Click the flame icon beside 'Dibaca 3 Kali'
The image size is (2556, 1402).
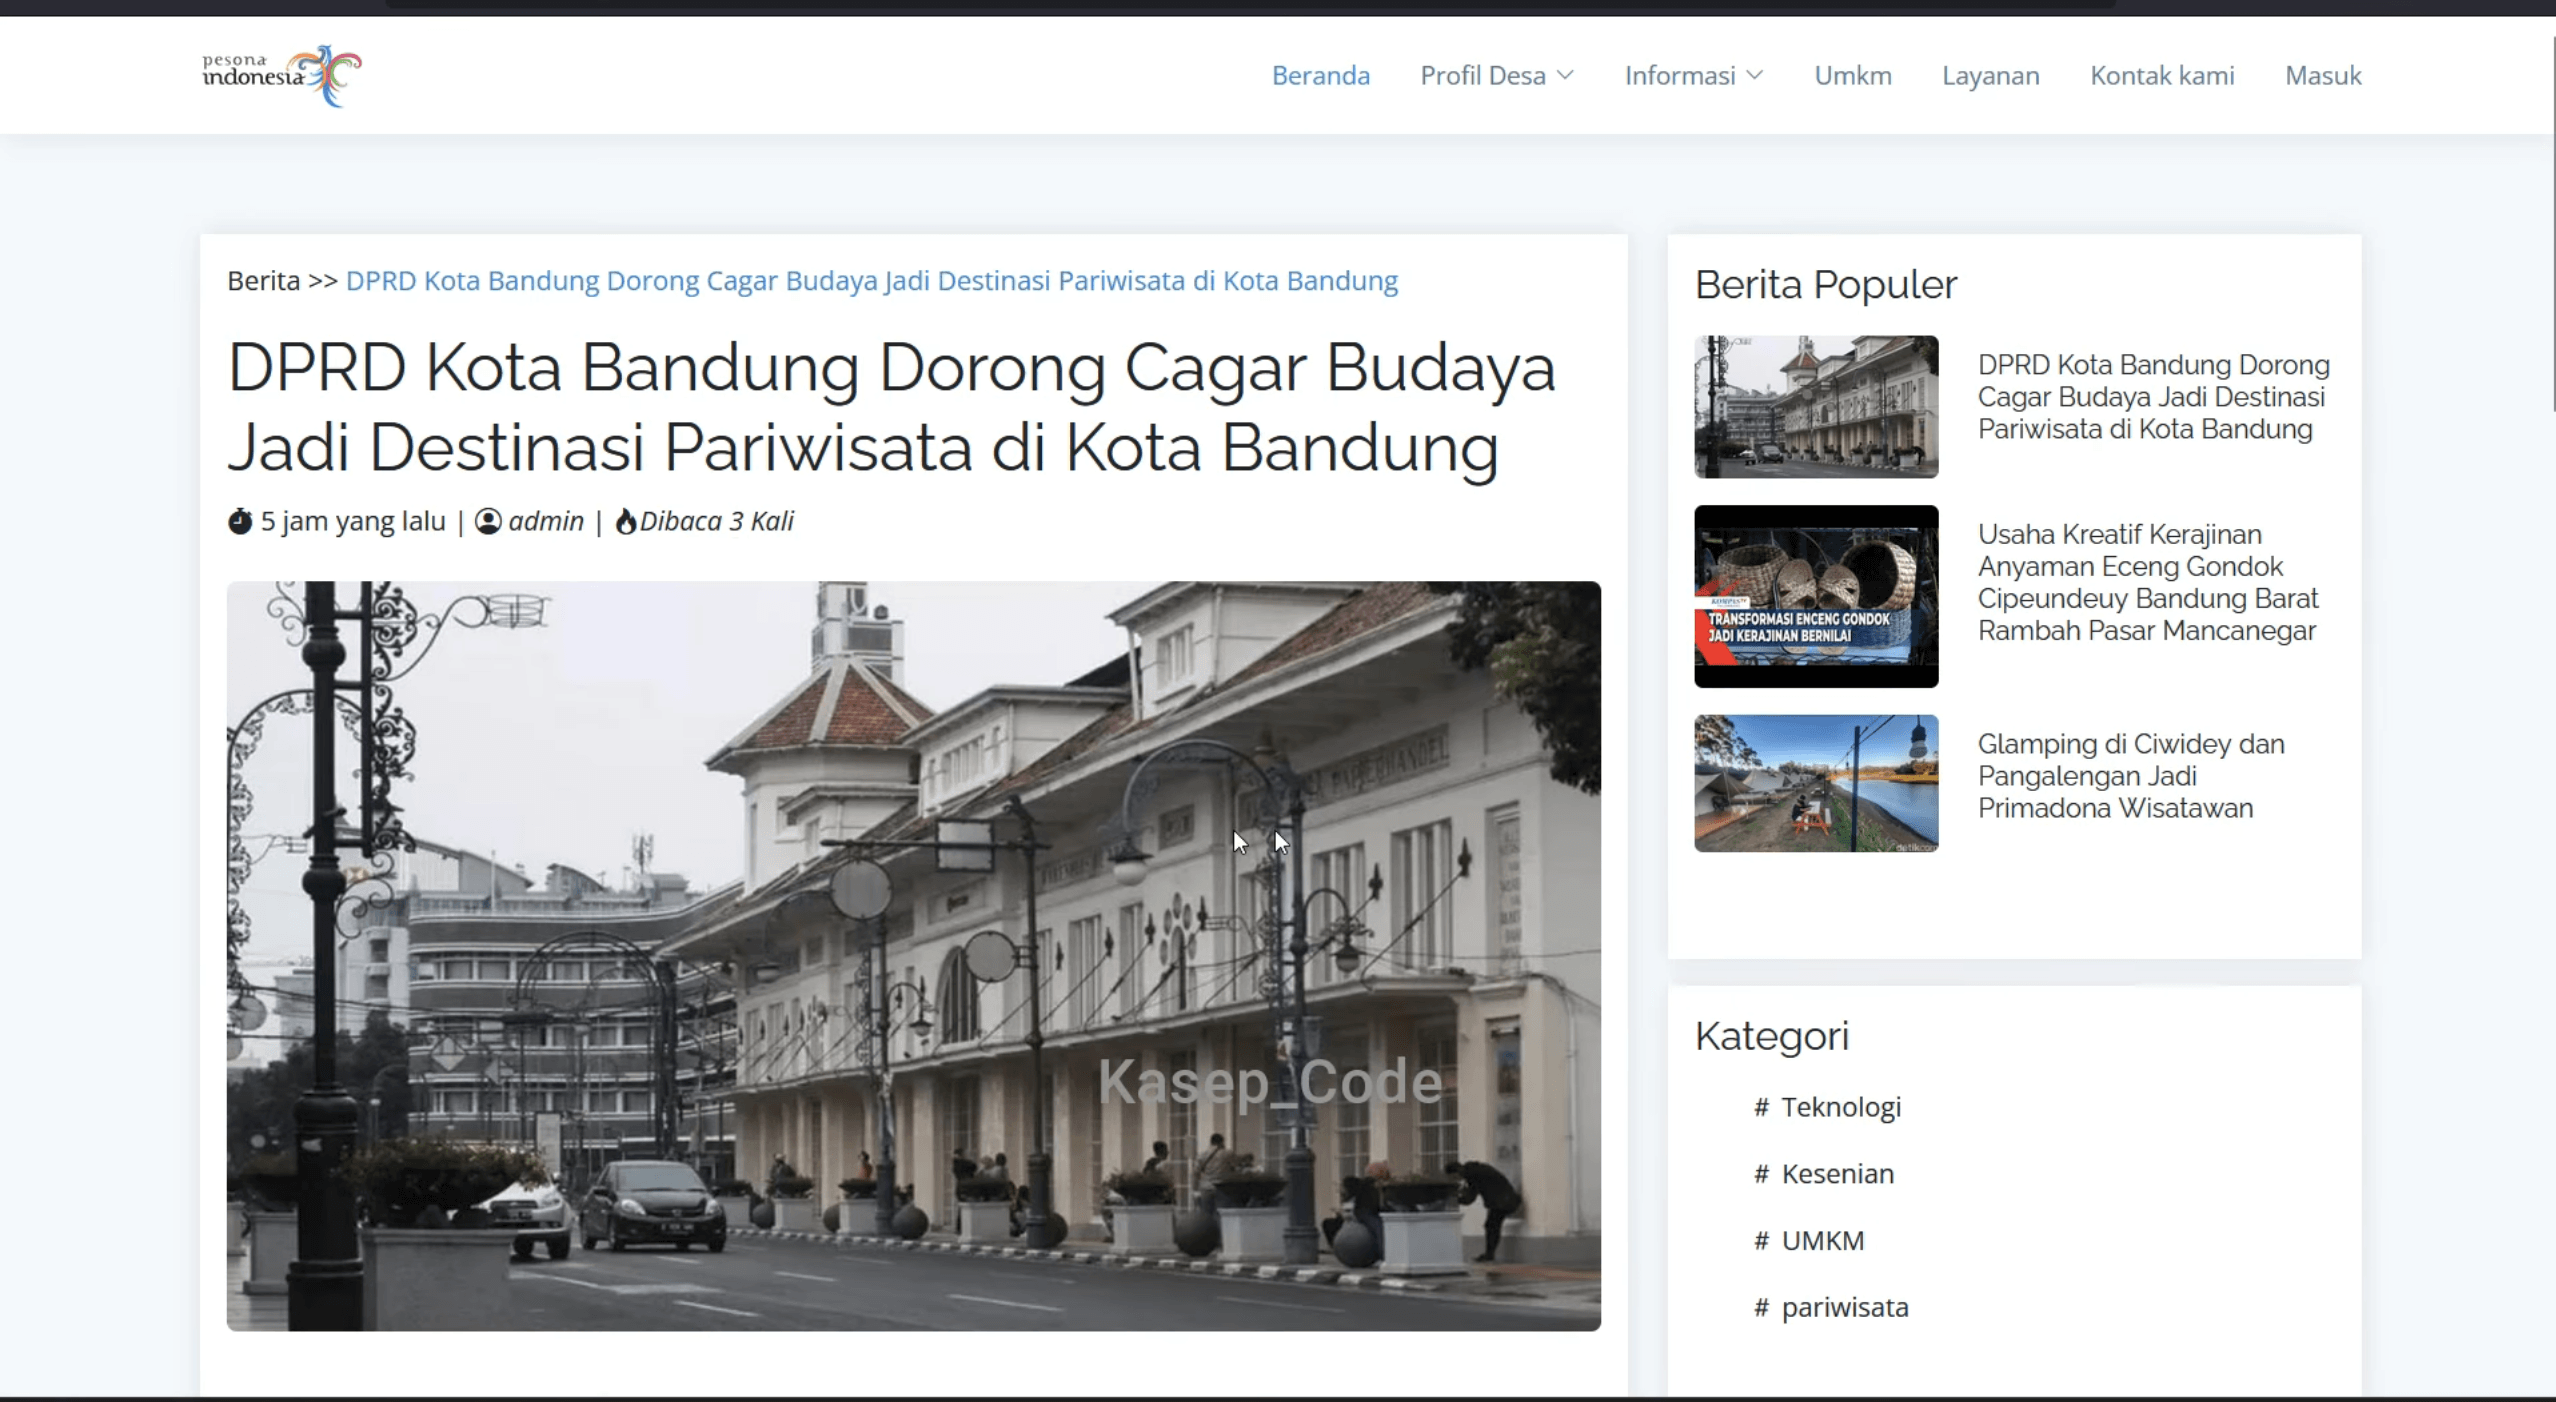click(626, 521)
